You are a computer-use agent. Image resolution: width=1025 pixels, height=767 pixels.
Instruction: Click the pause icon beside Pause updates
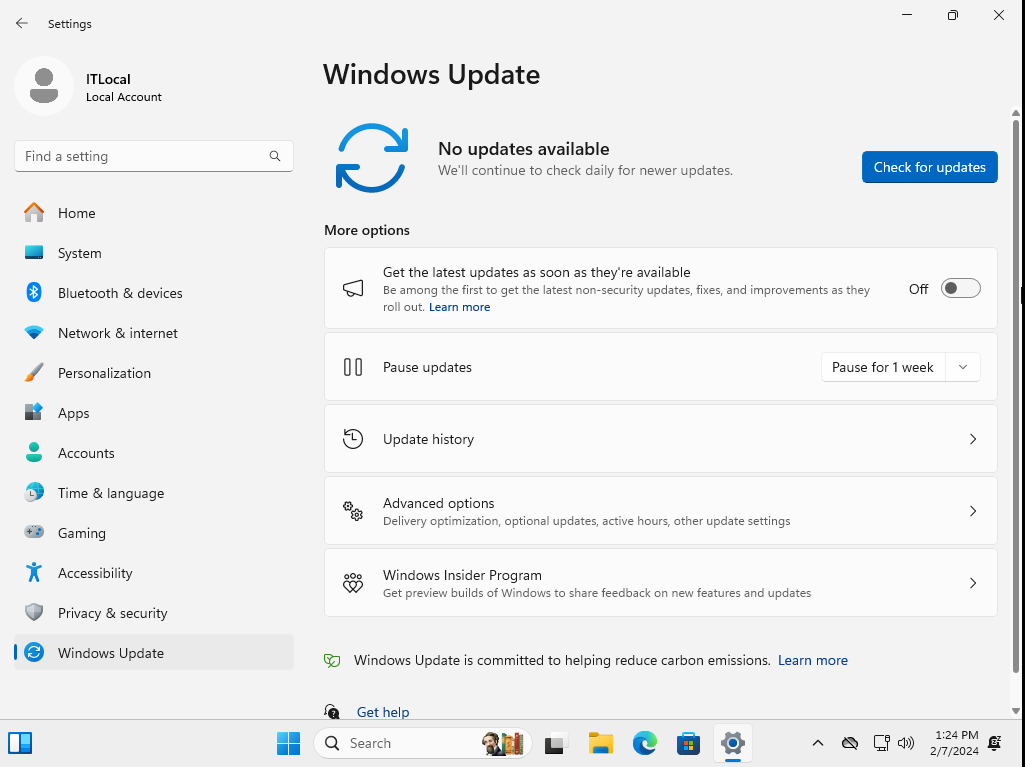pyautogui.click(x=353, y=367)
